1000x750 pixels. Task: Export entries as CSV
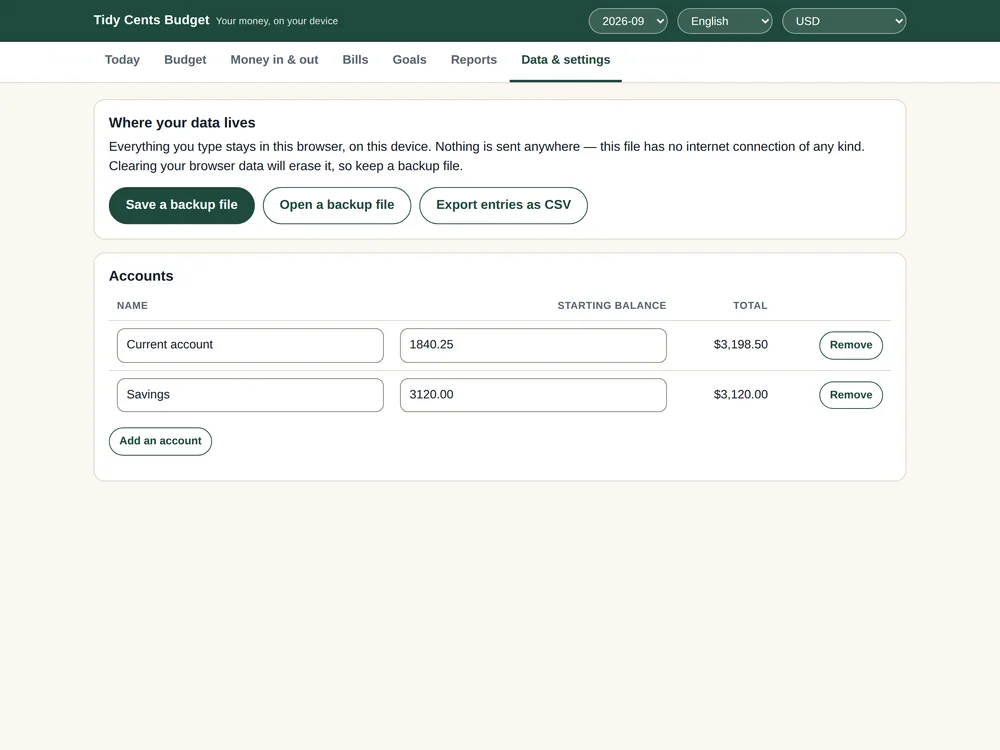click(503, 205)
